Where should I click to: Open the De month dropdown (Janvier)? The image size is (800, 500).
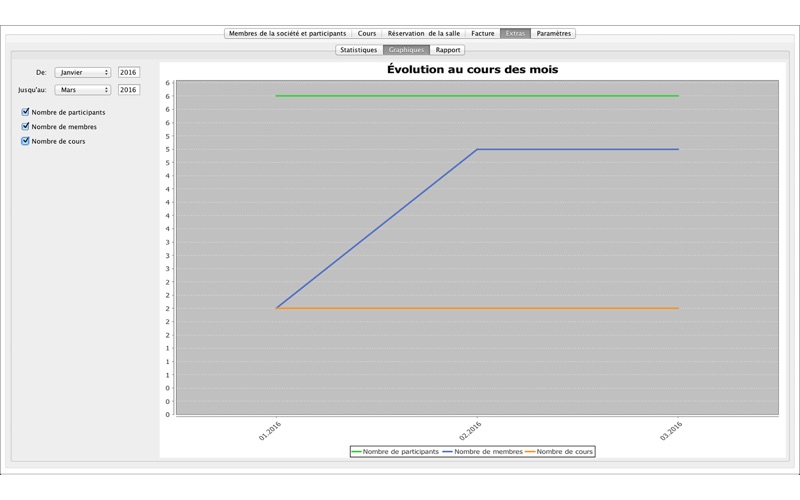point(83,72)
